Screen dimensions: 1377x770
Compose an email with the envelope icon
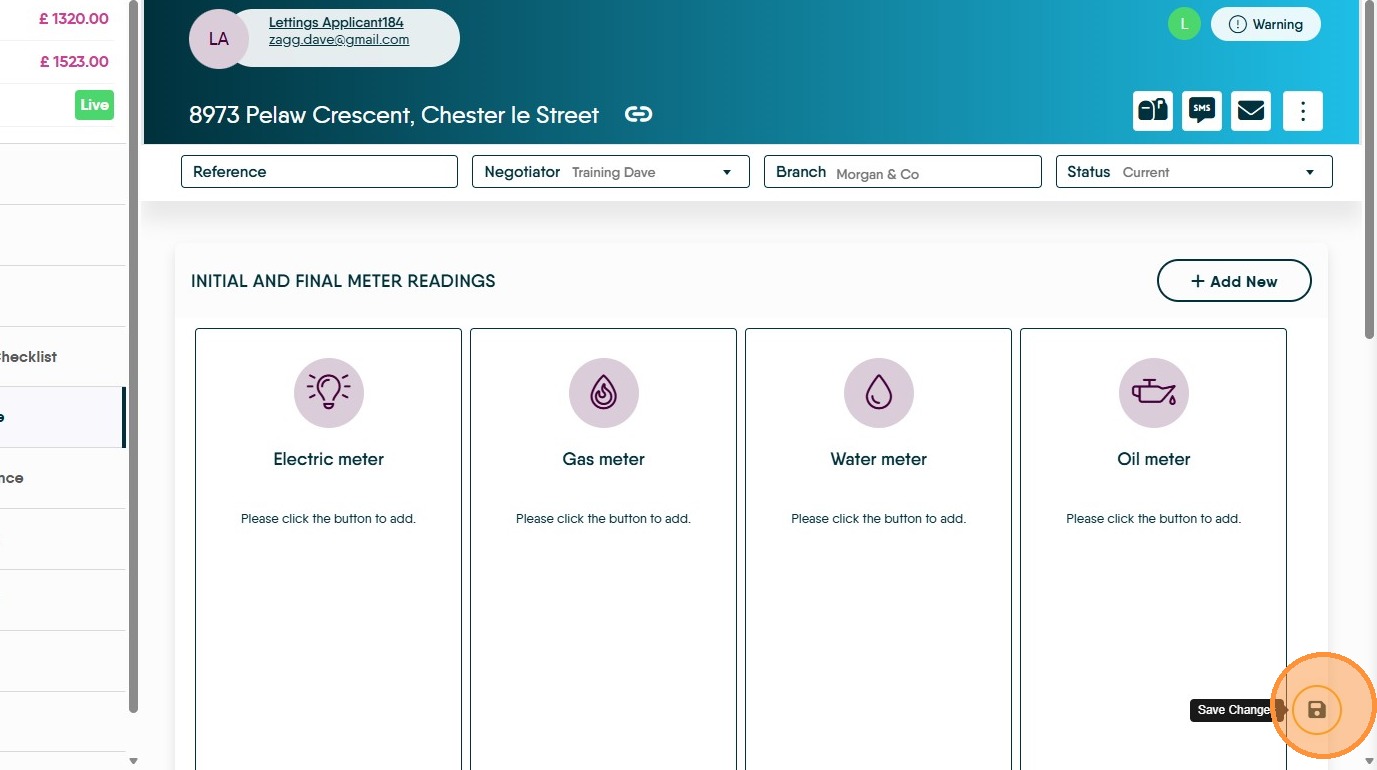(x=1251, y=111)
